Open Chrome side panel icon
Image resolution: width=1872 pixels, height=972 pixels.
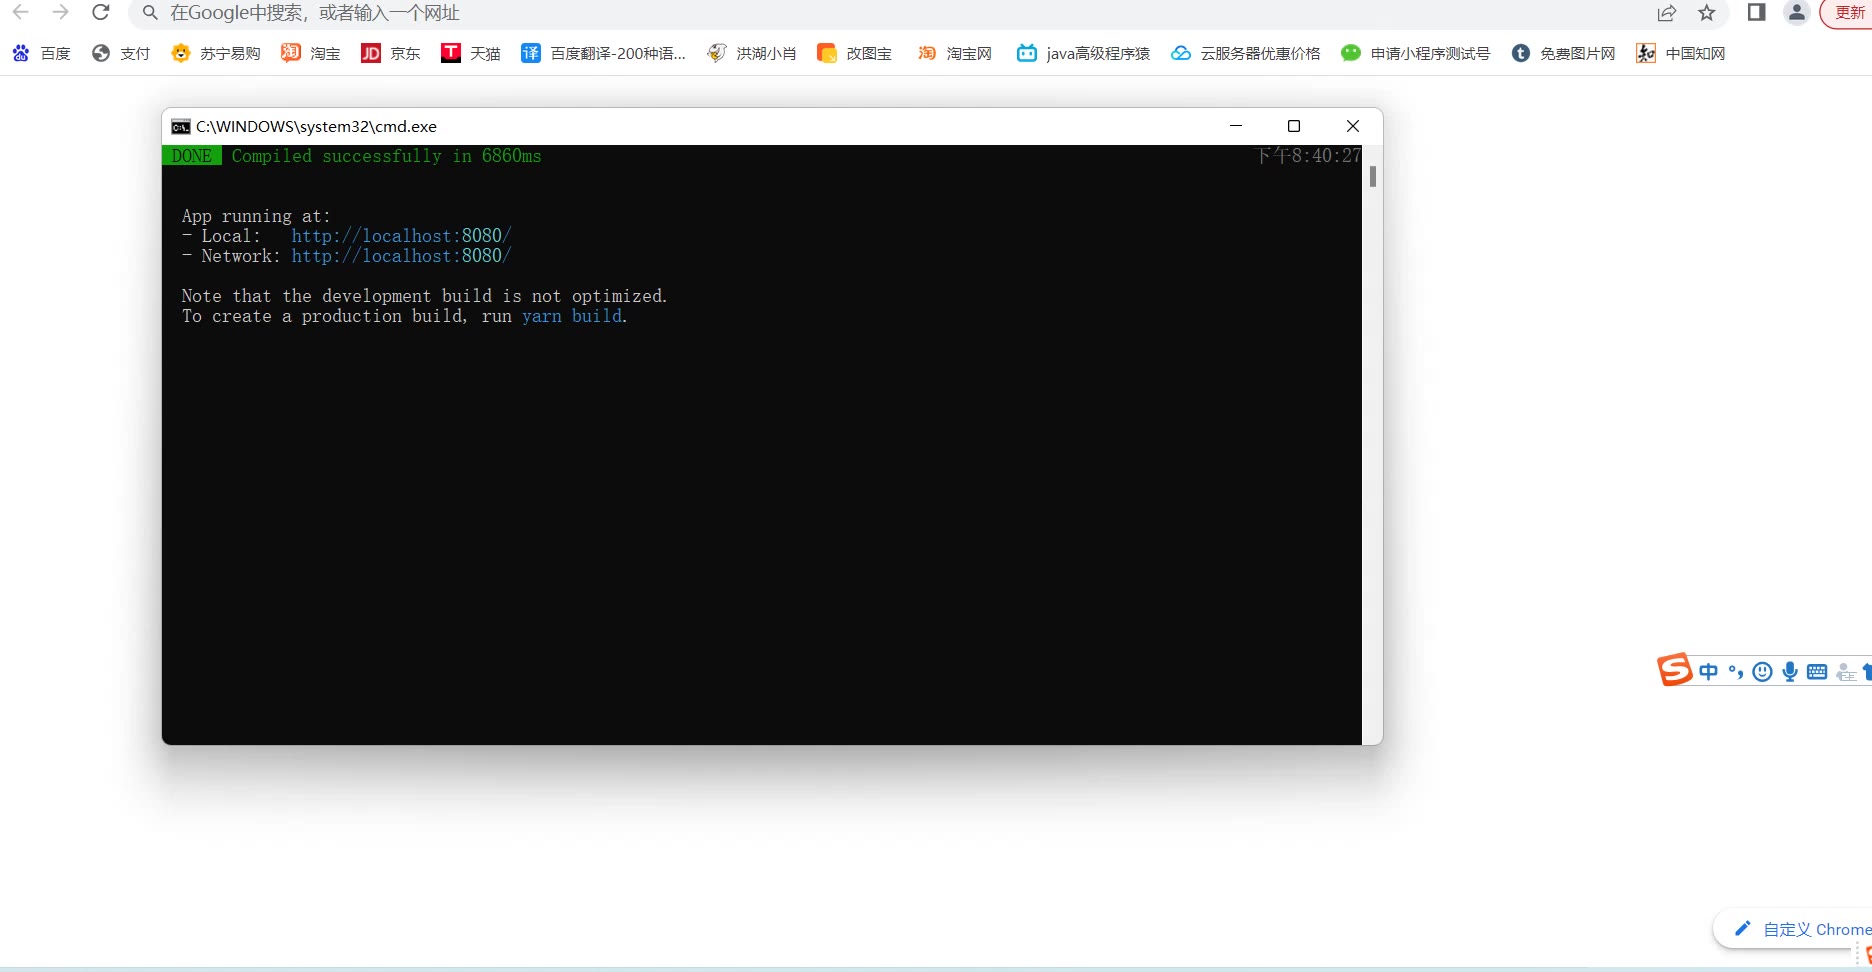coord(1756,12)
